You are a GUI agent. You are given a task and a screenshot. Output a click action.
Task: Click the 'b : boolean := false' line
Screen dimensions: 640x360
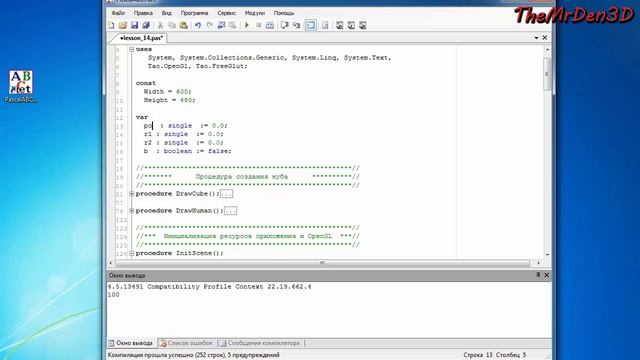[187, 151]
